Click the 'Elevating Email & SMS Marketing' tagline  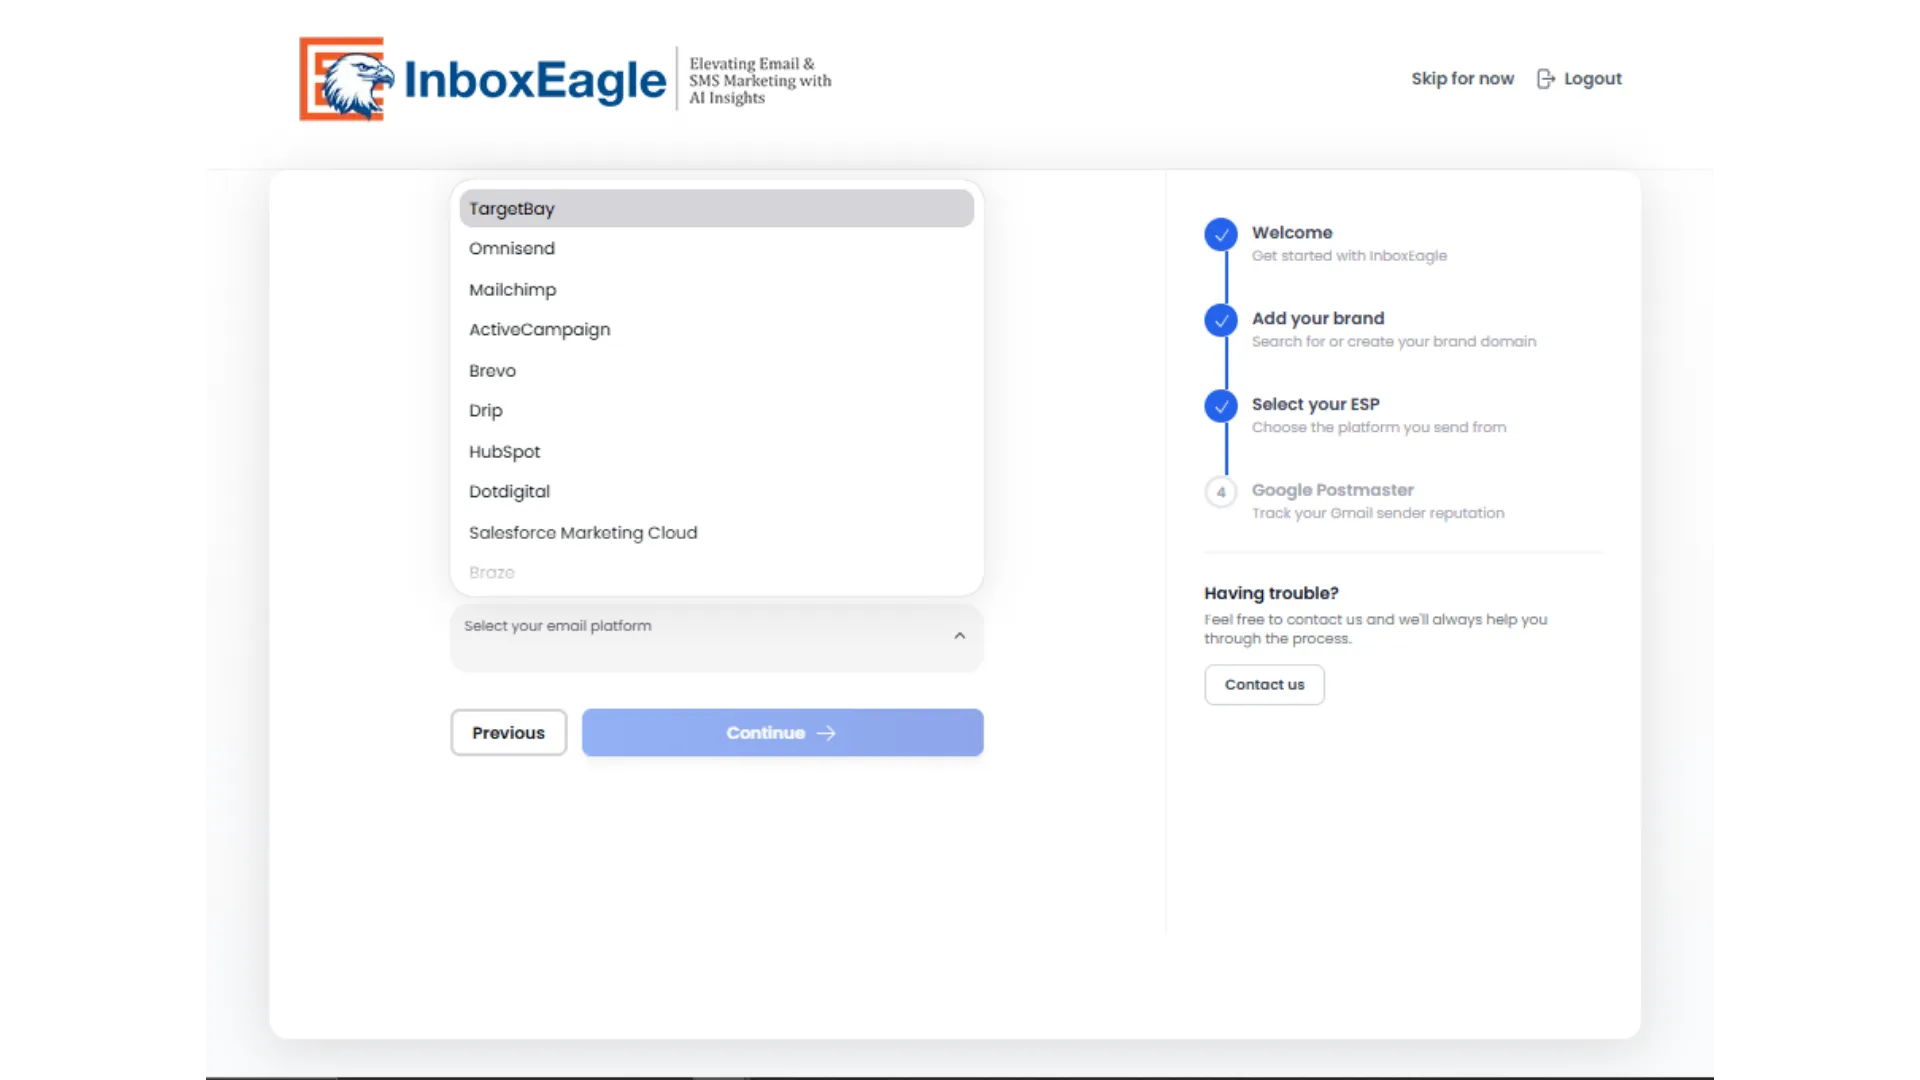[x=760, y=81]
